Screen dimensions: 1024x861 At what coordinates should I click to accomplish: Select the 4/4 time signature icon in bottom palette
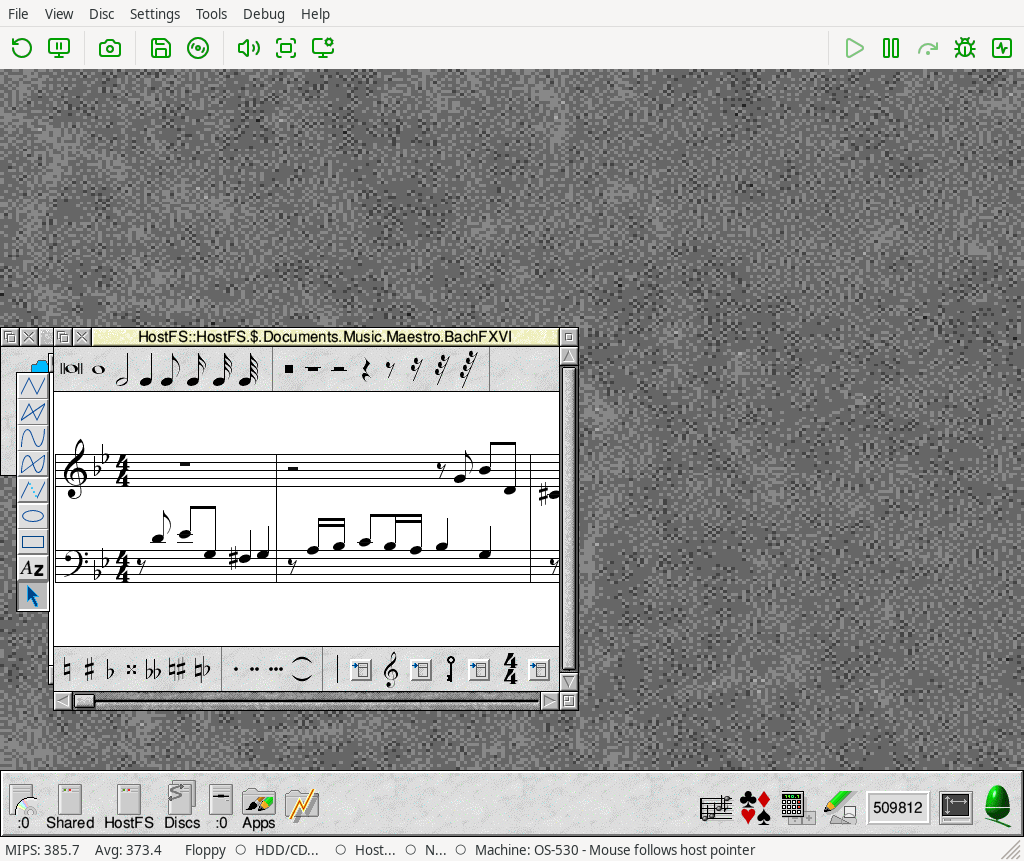[x=511, y=670]
